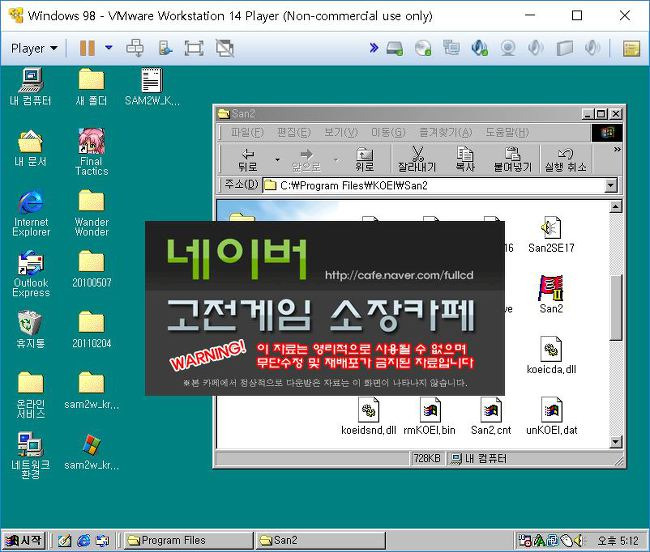
Task: Launch Internet Explorer from quick launch
Action: pyautogui.click(x=84, y=540)
